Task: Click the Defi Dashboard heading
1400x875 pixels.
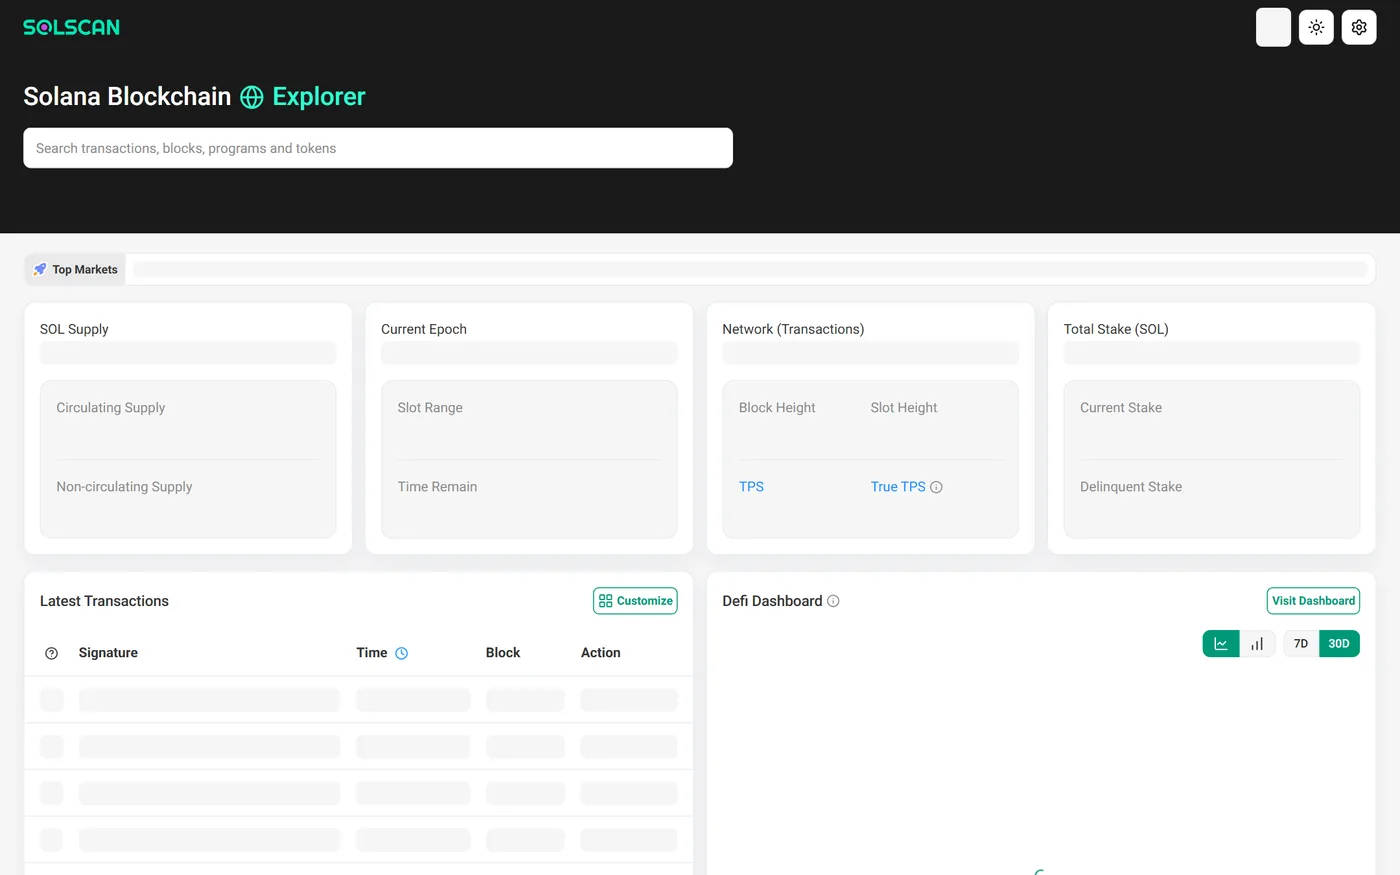Action: point(772,601)
